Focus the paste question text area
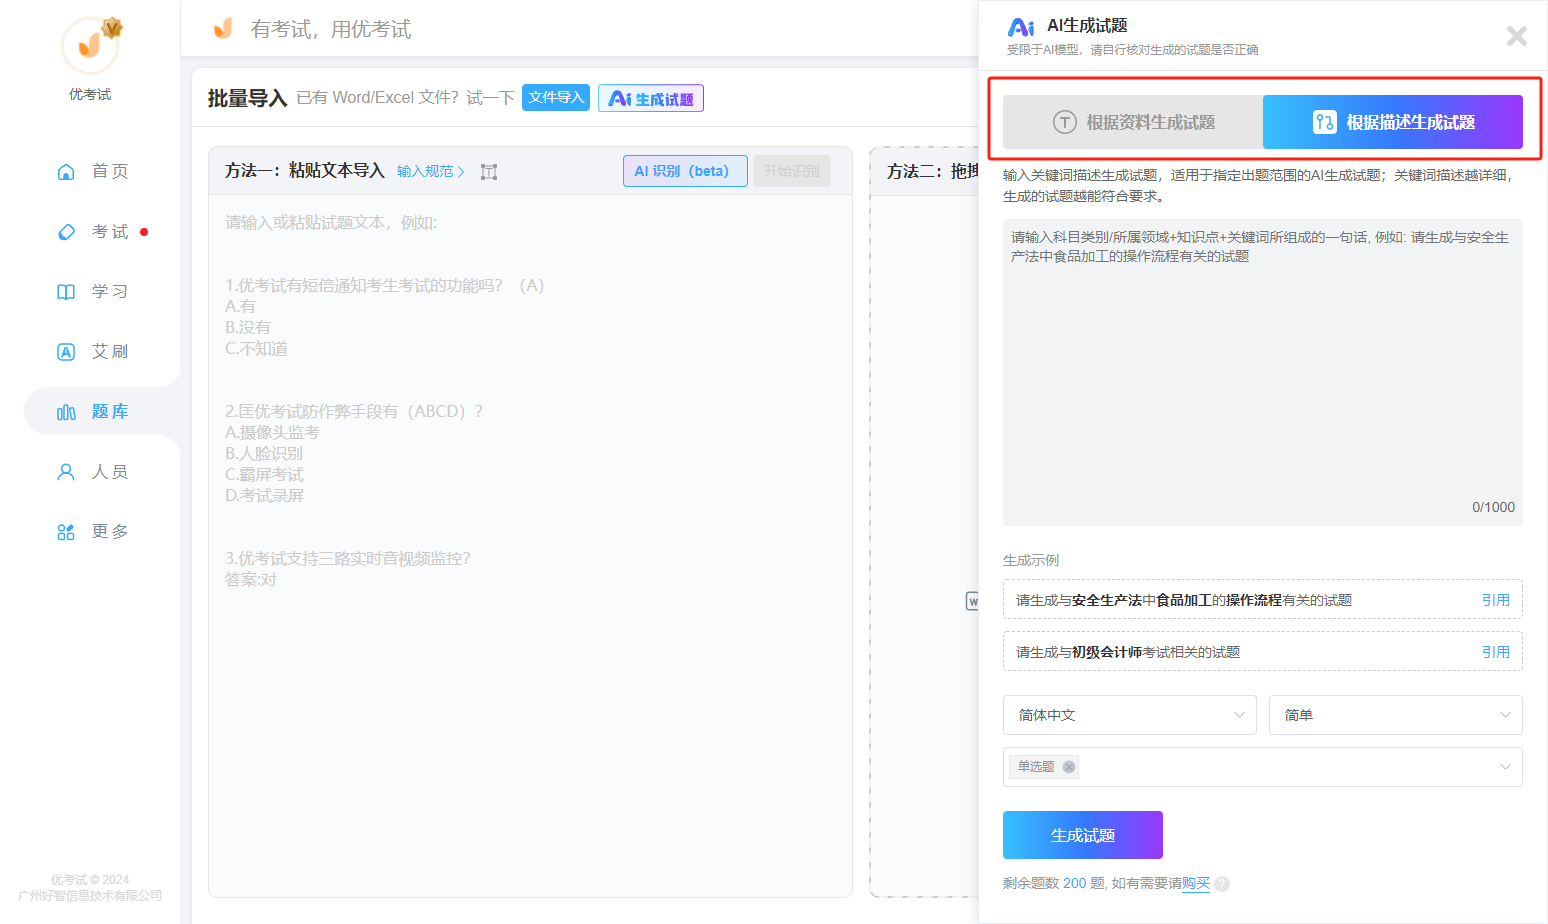This screenshot has width=1548, height=924. point(530,545)
